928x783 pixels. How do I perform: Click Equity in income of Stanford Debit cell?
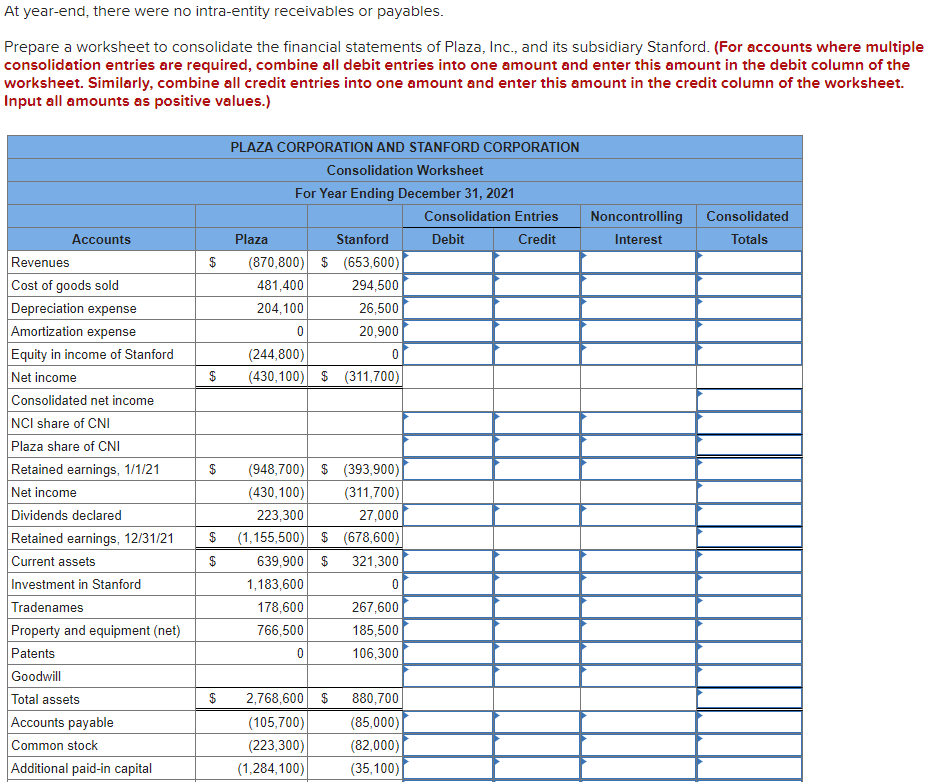[448, 355]
